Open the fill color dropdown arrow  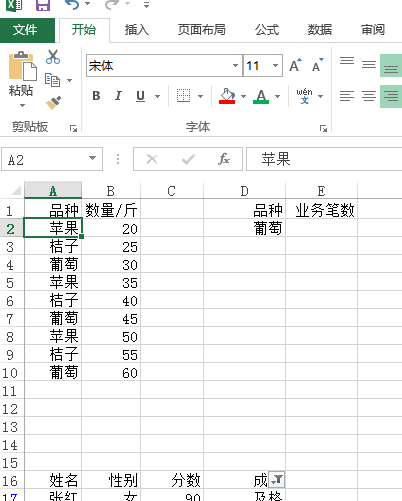[243, 96]
